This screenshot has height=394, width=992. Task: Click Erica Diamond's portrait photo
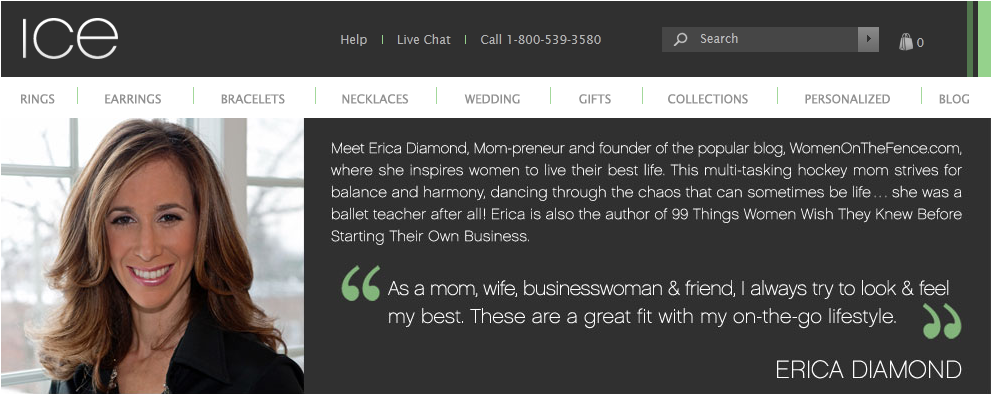point(152,255)
